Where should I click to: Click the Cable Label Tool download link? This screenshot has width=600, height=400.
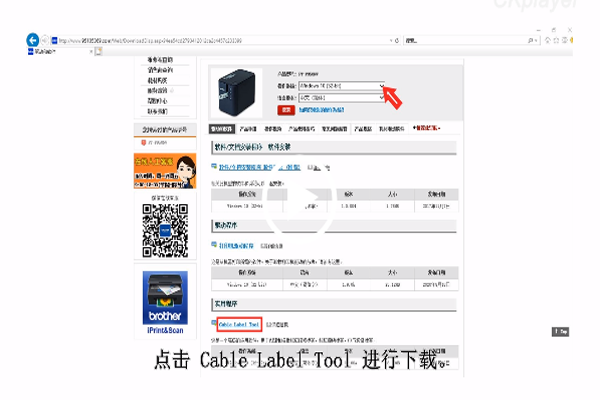point(238,325)
